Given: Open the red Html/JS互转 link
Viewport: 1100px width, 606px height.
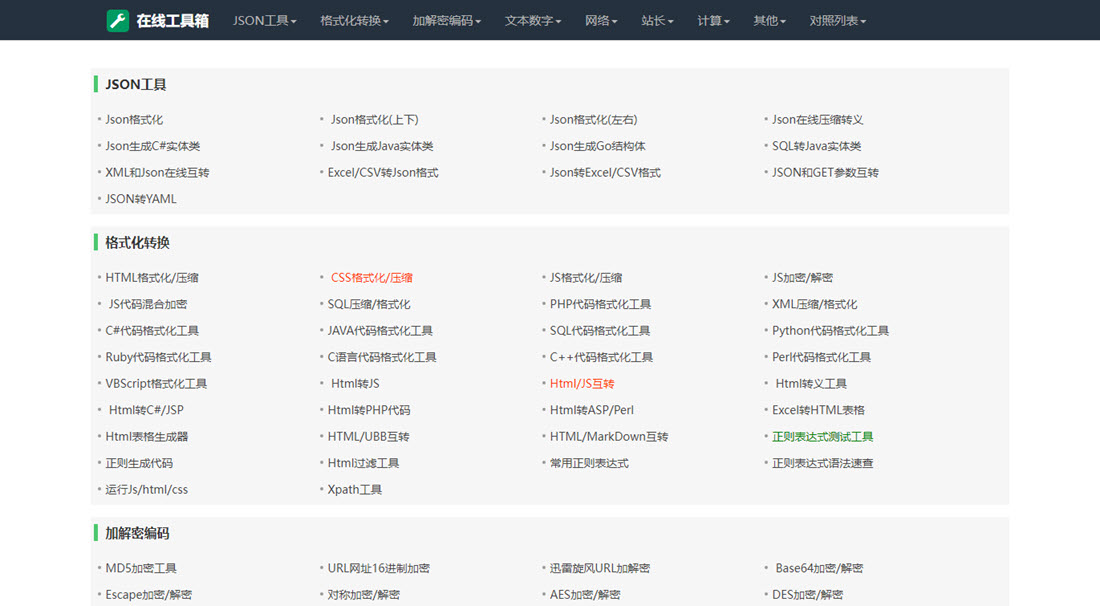Looking at the screenshot, I should 582,383.
